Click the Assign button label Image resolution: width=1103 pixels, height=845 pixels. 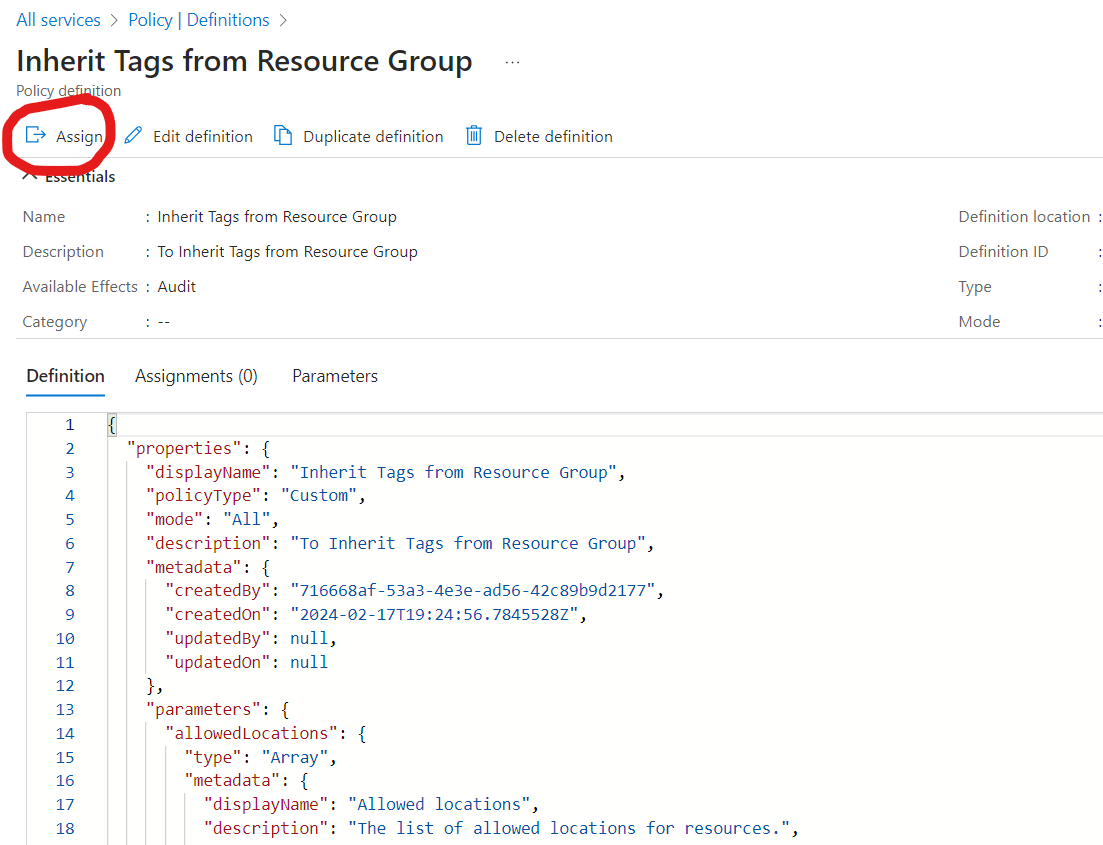tap(79, 136)
